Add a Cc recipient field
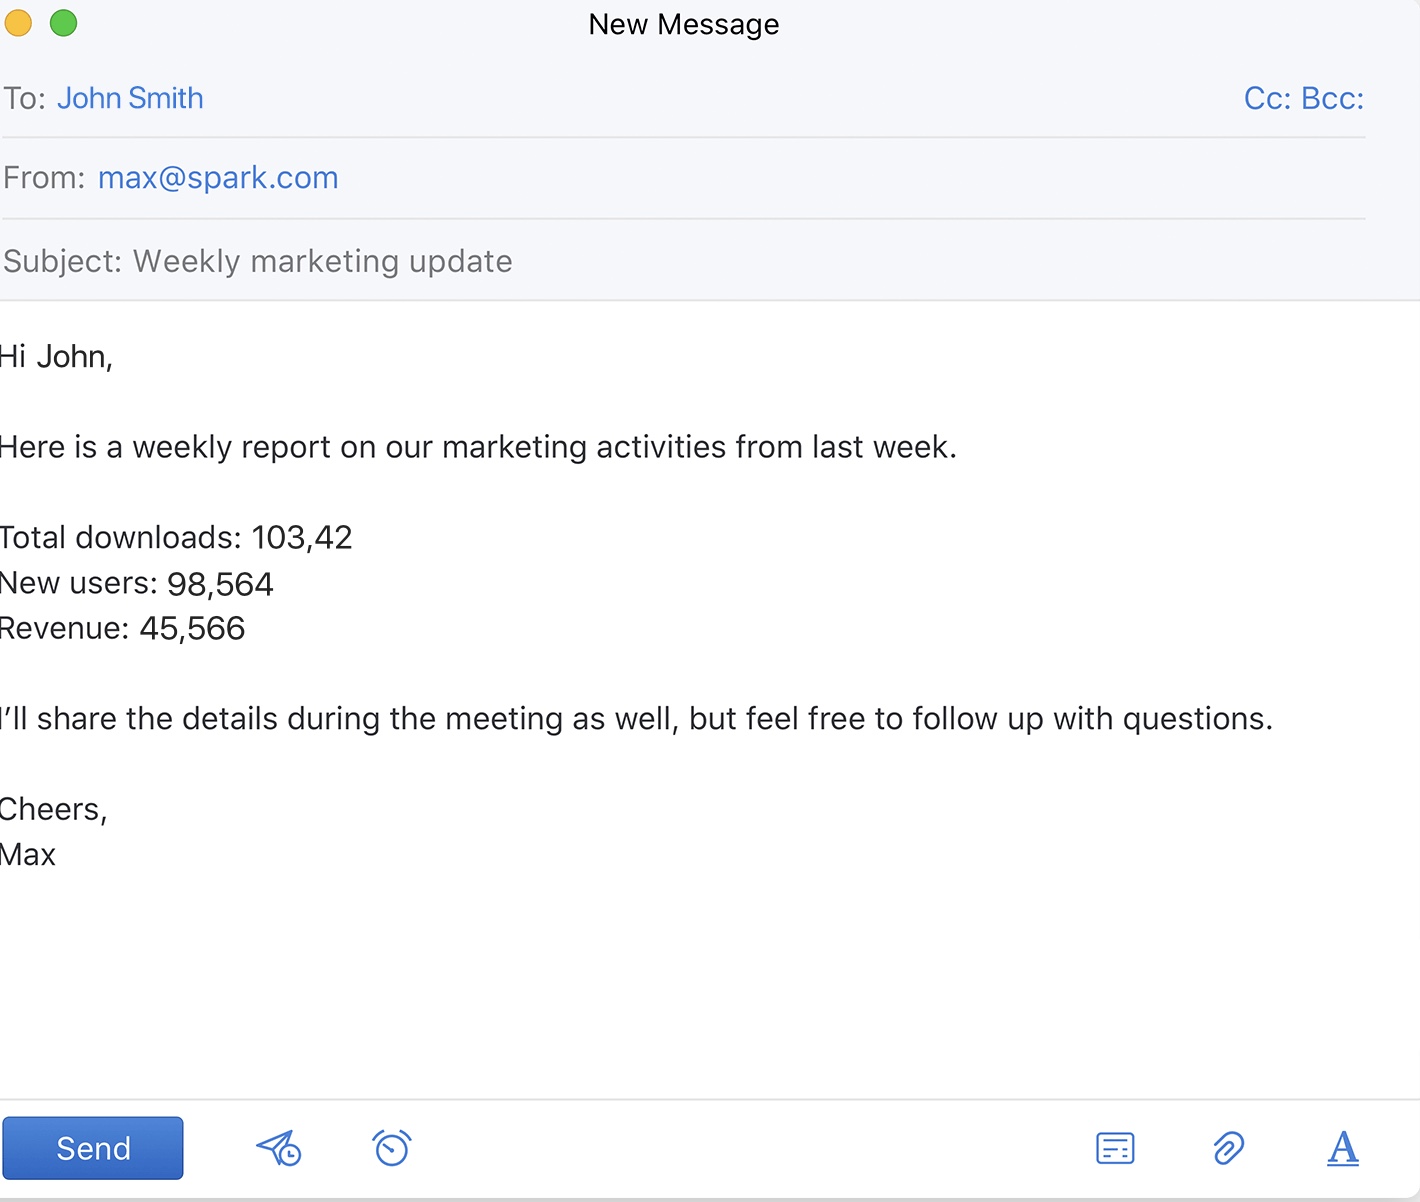Viewport: 1420px width, 1202px height. 1267,98
